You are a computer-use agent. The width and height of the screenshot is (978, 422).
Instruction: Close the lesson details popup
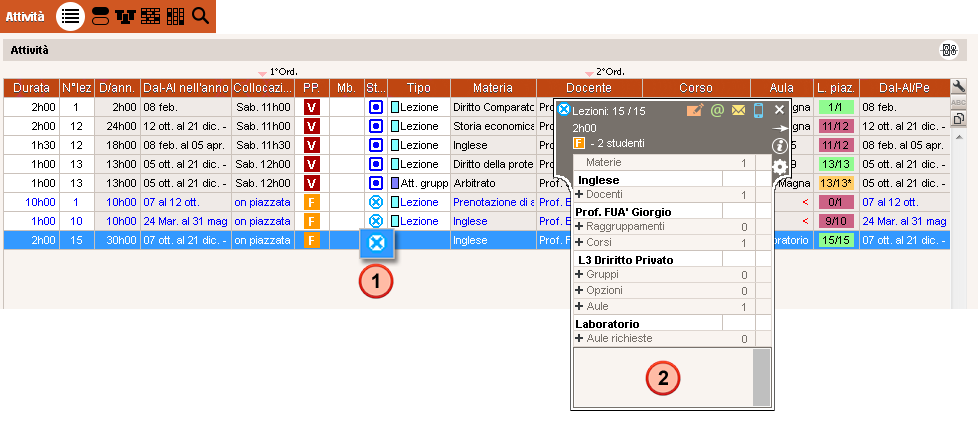(779, 110)
